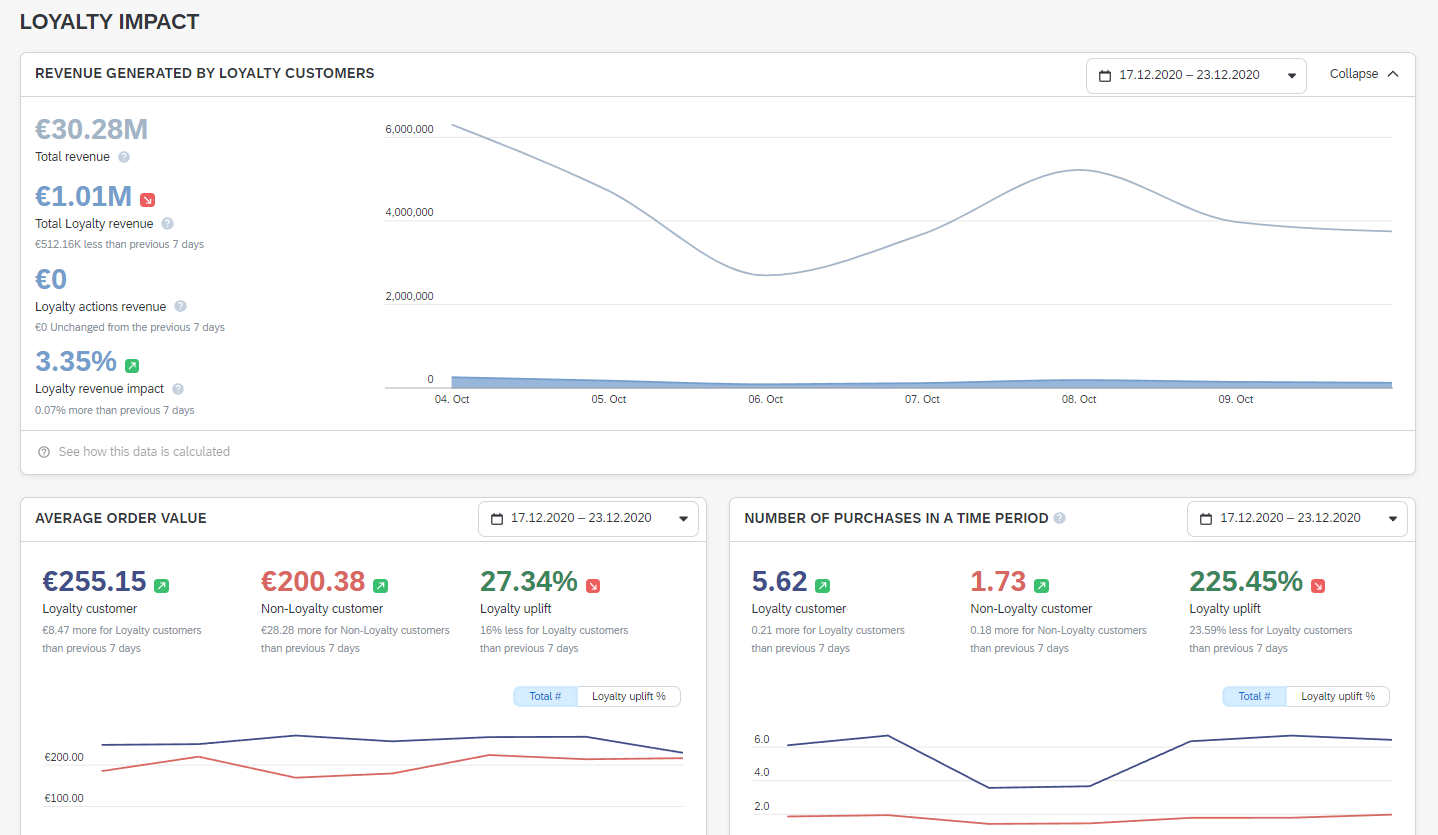Click the Total Loyalty revenue question mark icon

166,223
